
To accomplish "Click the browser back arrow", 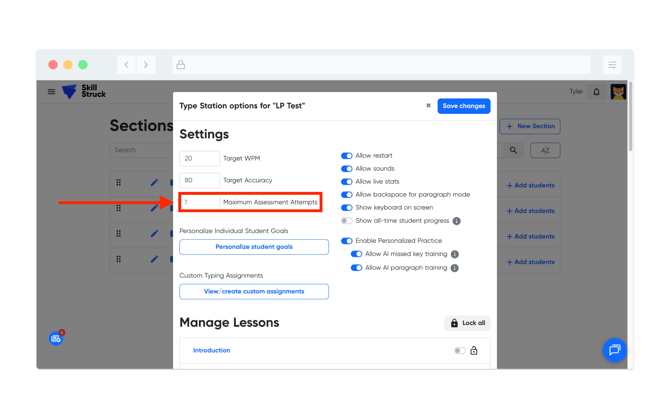I will tap(127, 65).
